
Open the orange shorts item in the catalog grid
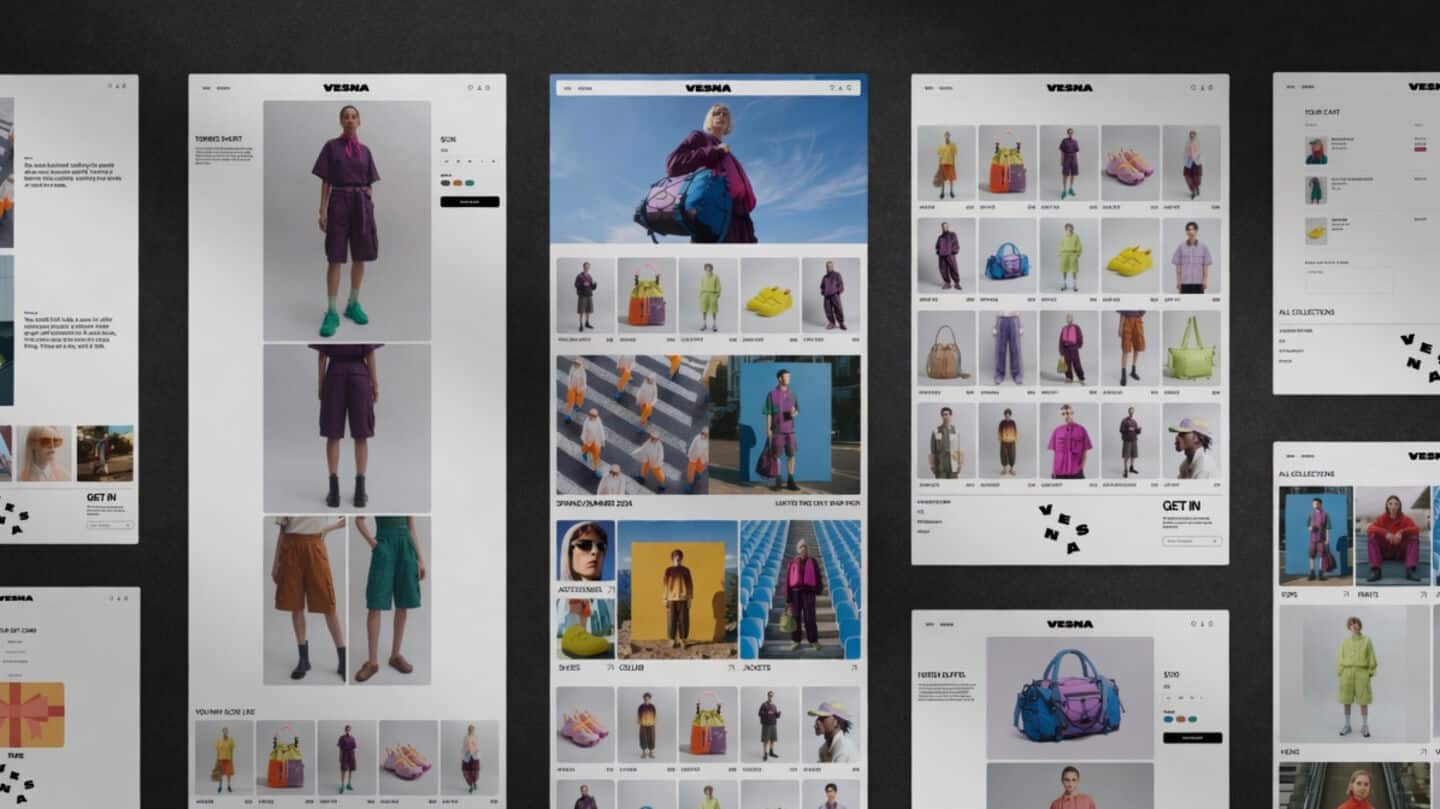tap(1130, 347)
